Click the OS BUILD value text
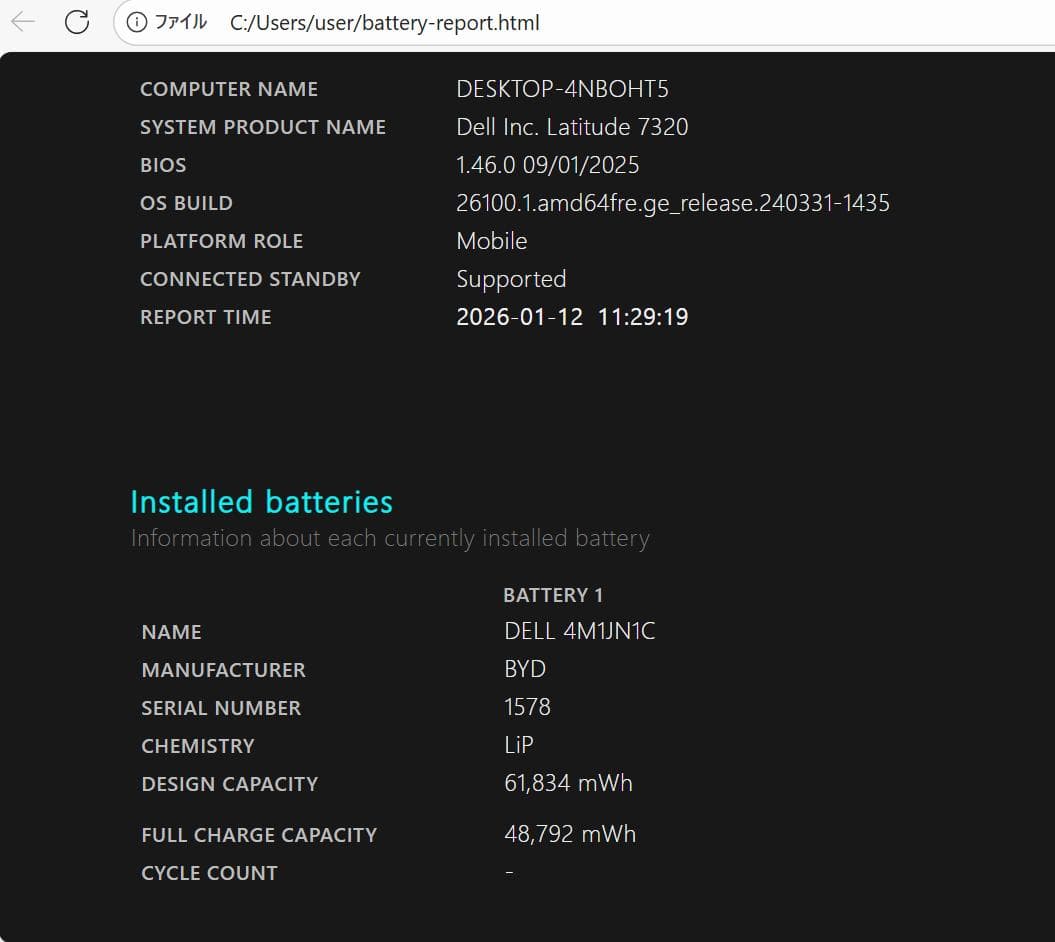 (x=674, y=202)
